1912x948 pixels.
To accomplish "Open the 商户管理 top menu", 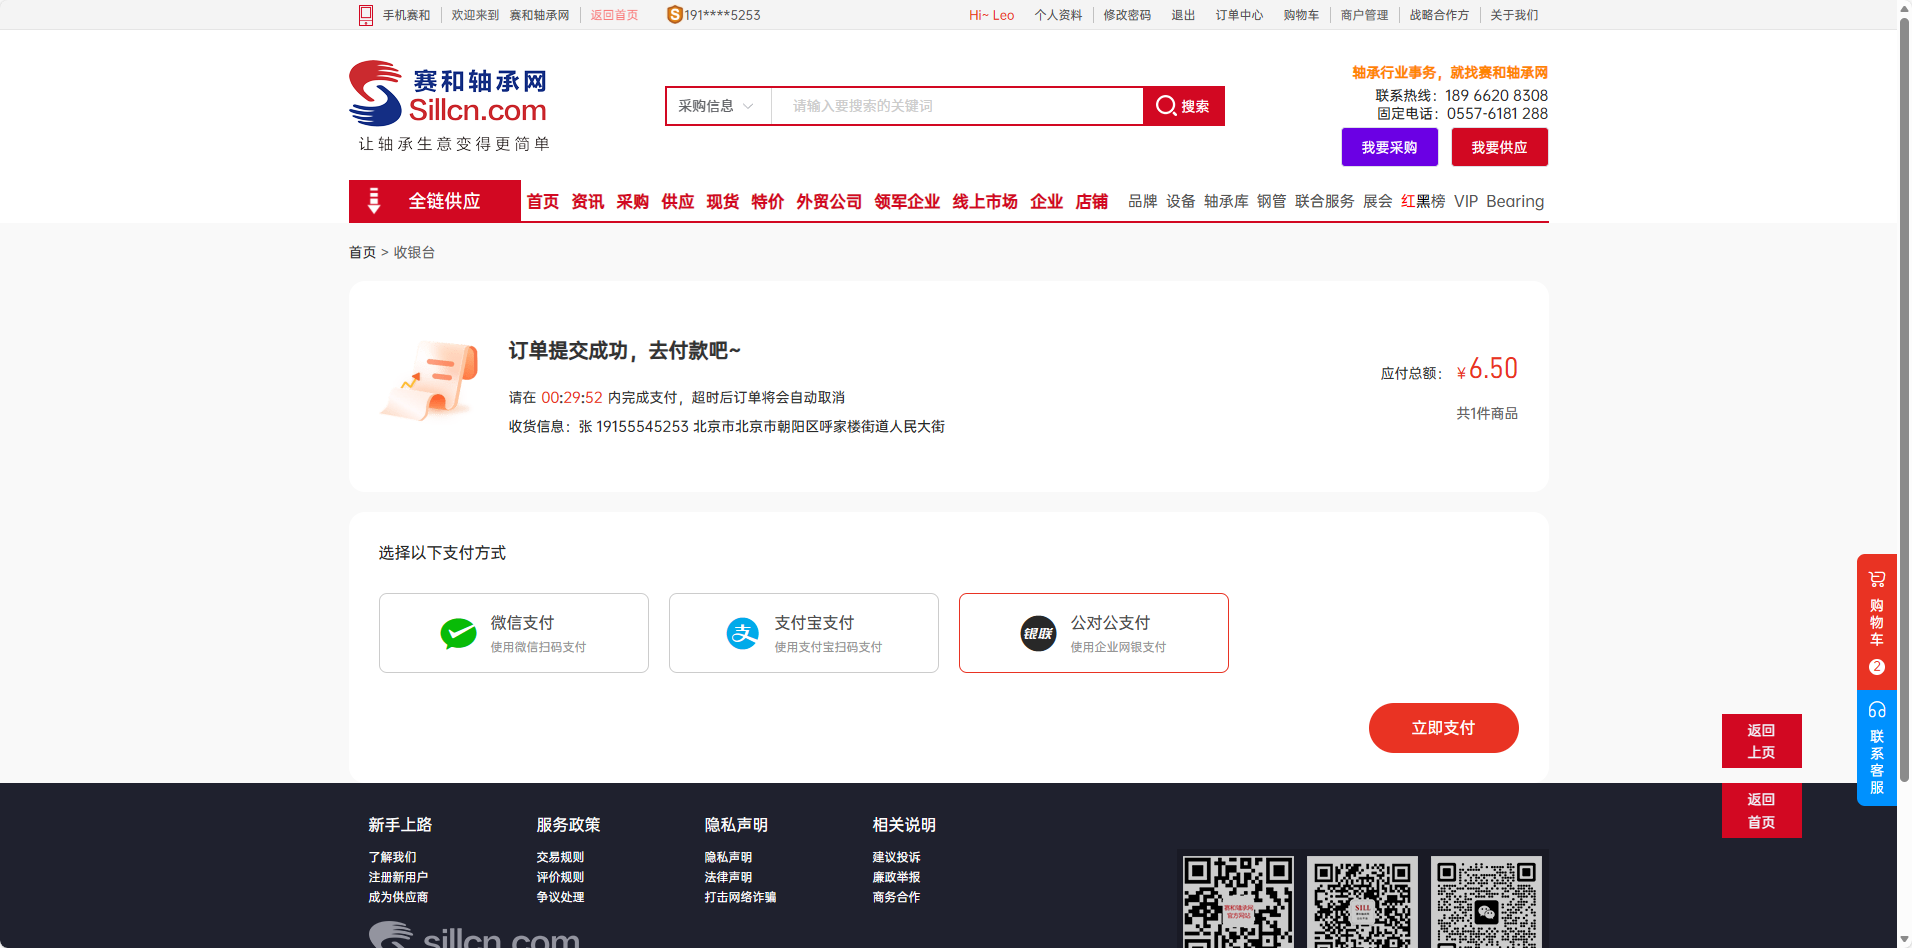I will coord(1364,15).
